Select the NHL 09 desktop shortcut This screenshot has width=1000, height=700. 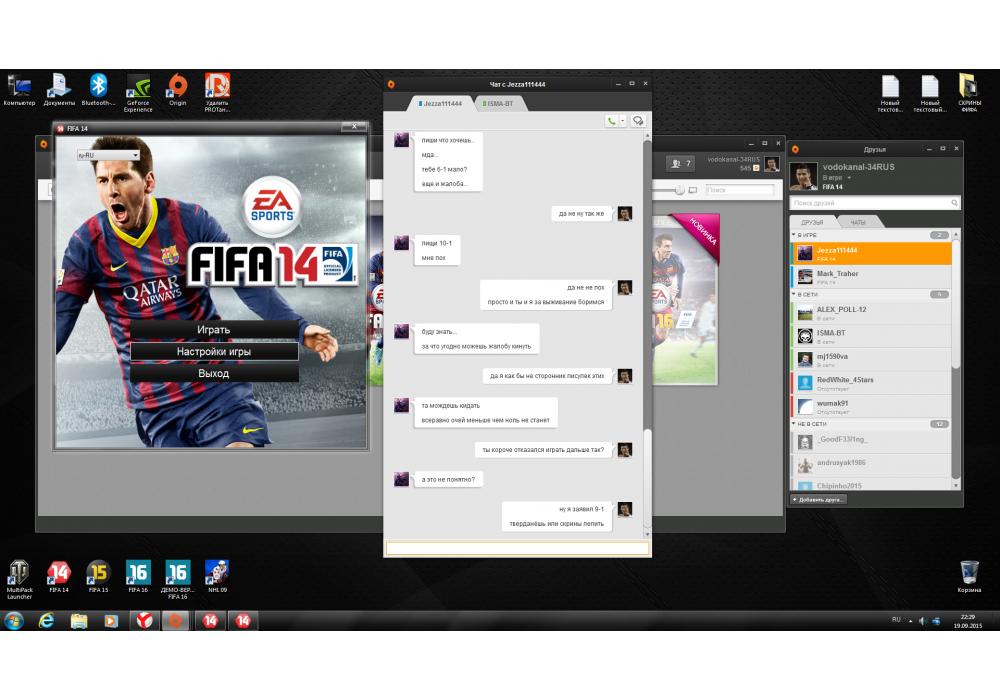[x=217, y=576]
